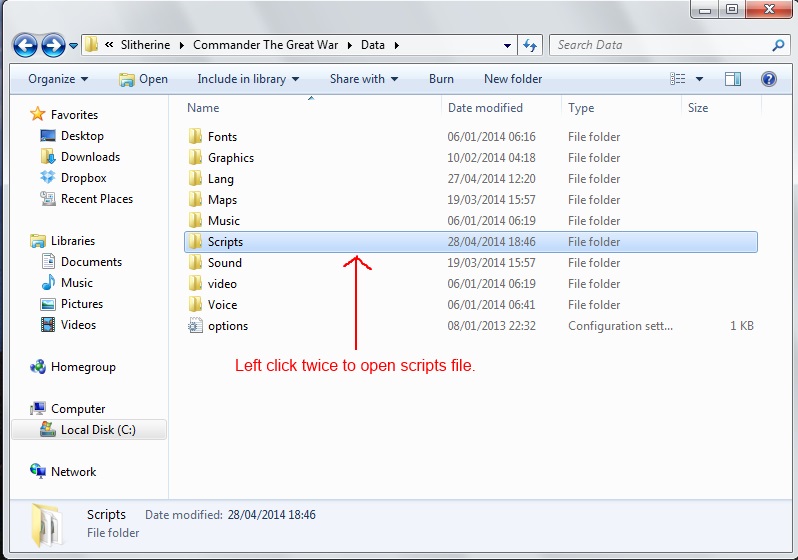Go forward with the Forward arrow button
Screen dimensions: 798x560
click(x=53, y=45)
